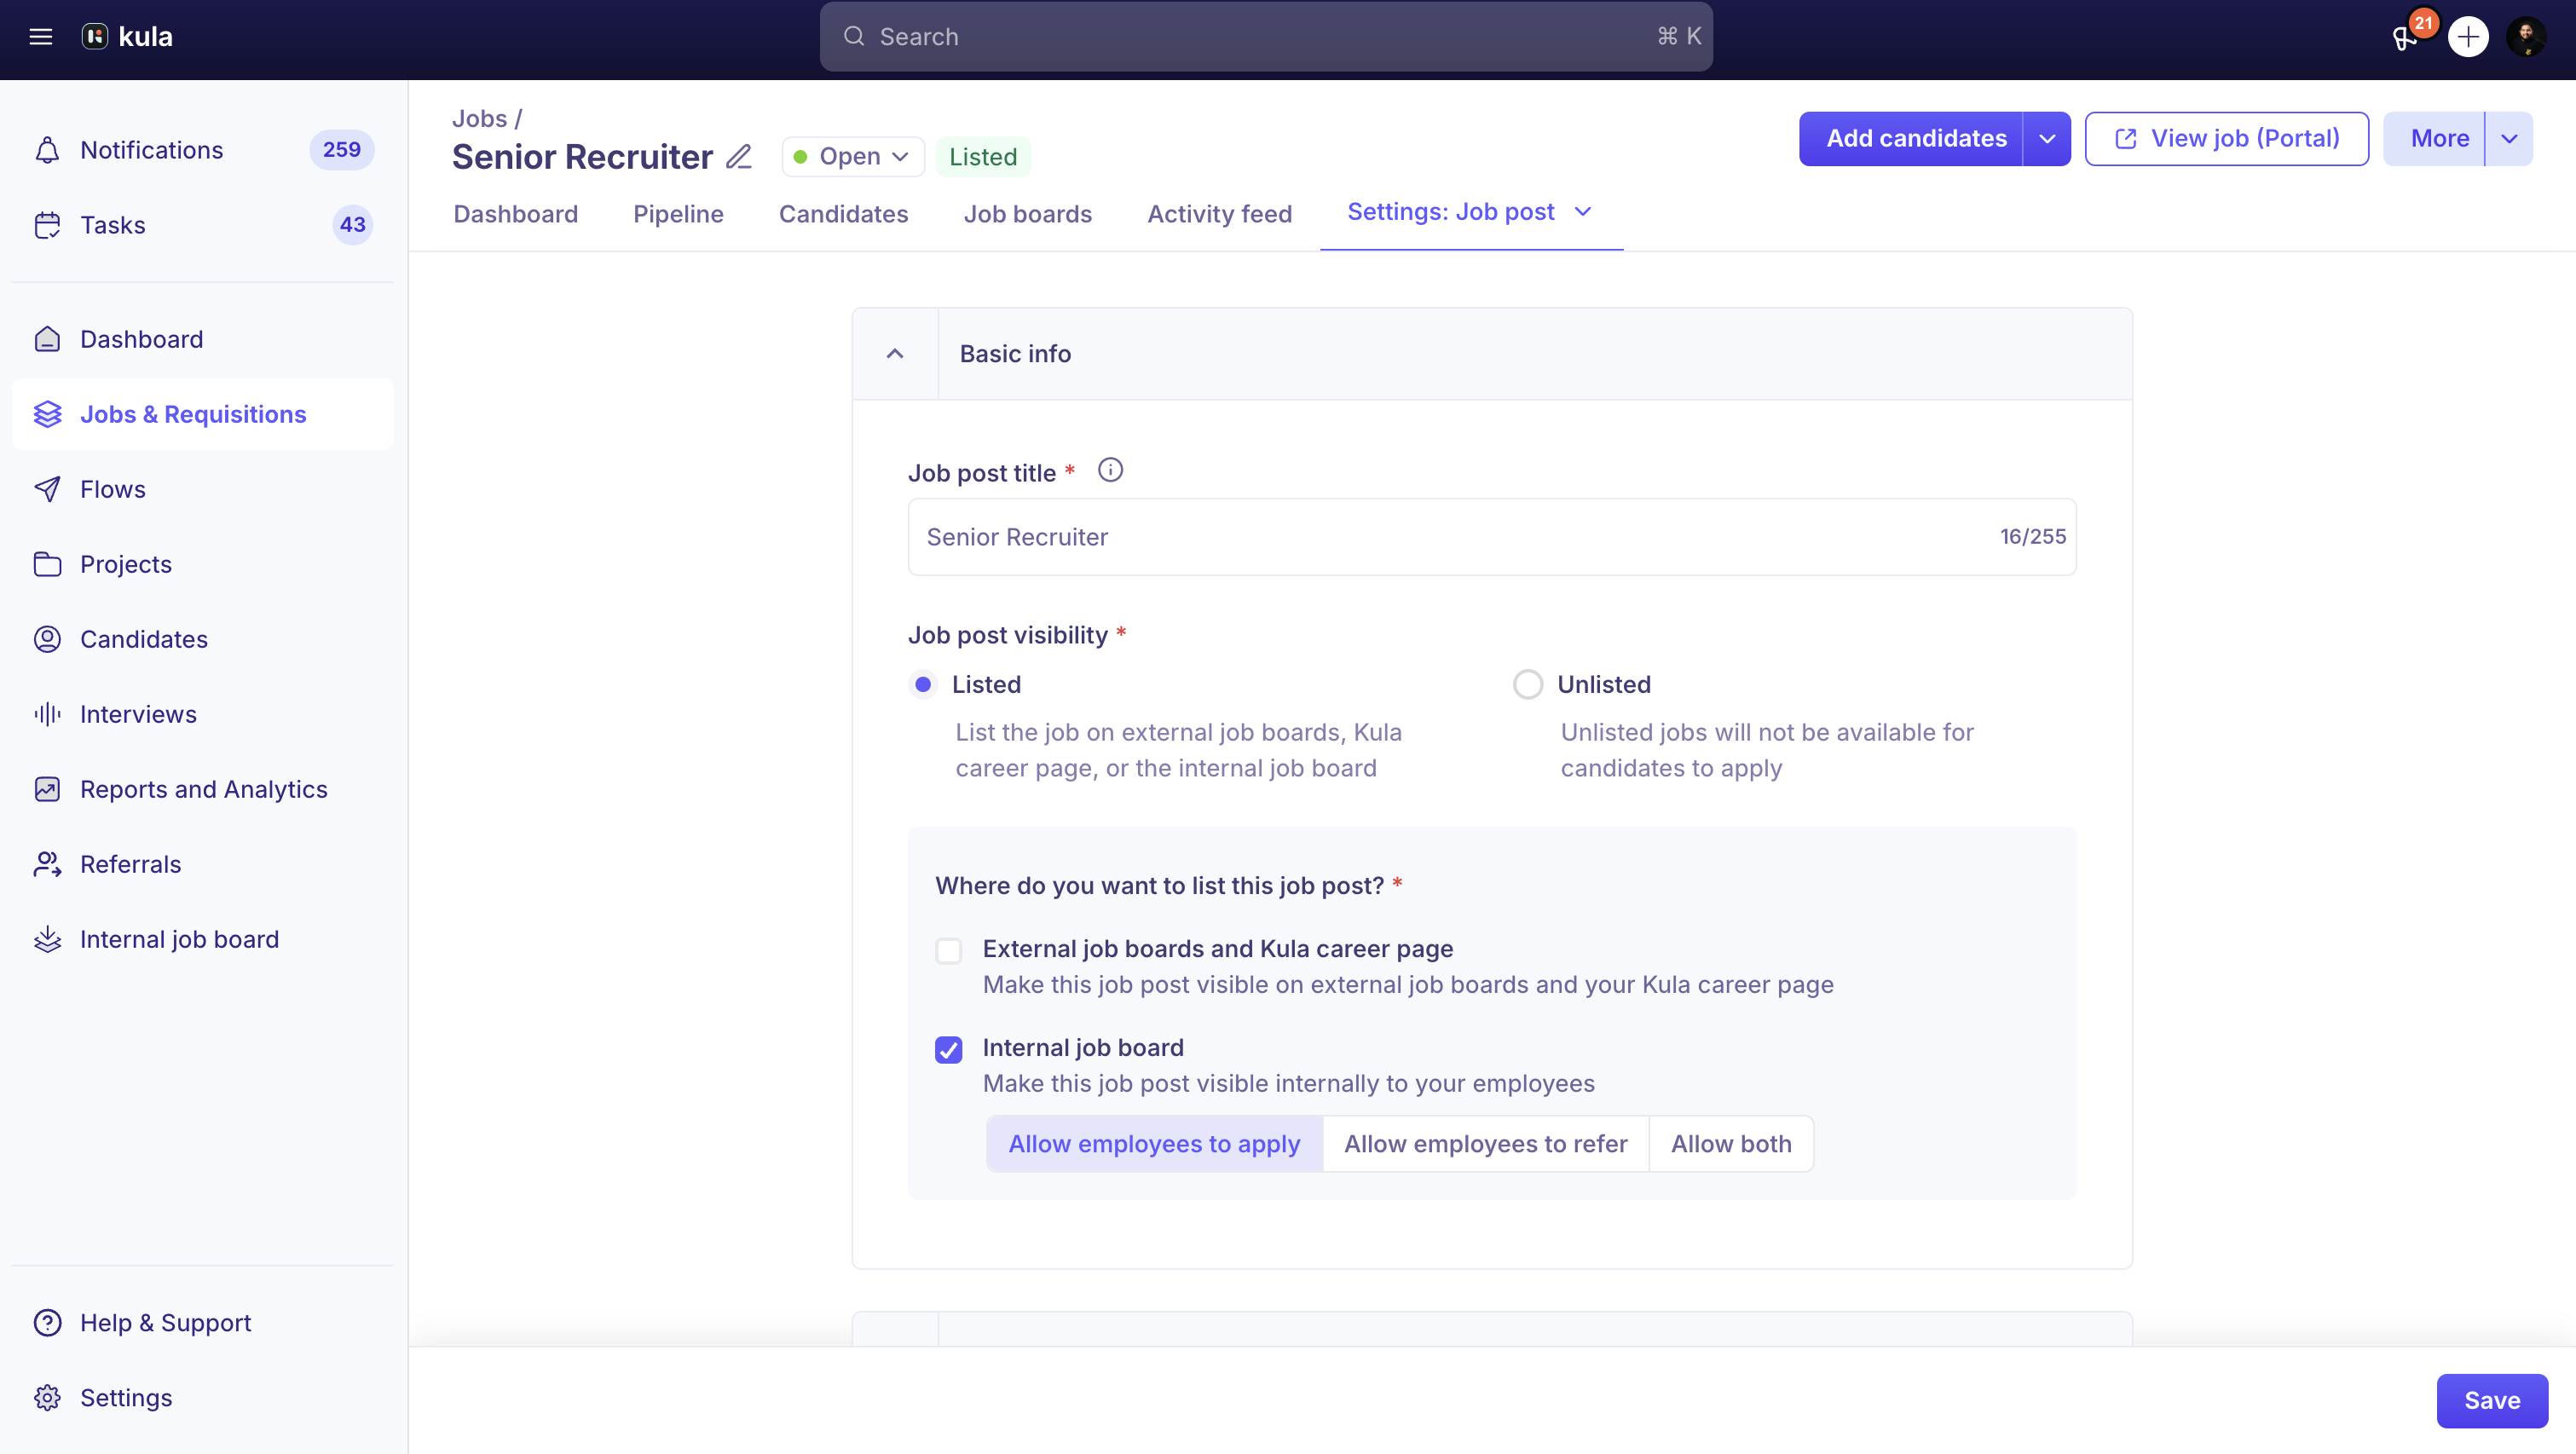Switch to the Pipeline tab
The height and width of the screenshot is (1454, 2576).
coord(678,214)
